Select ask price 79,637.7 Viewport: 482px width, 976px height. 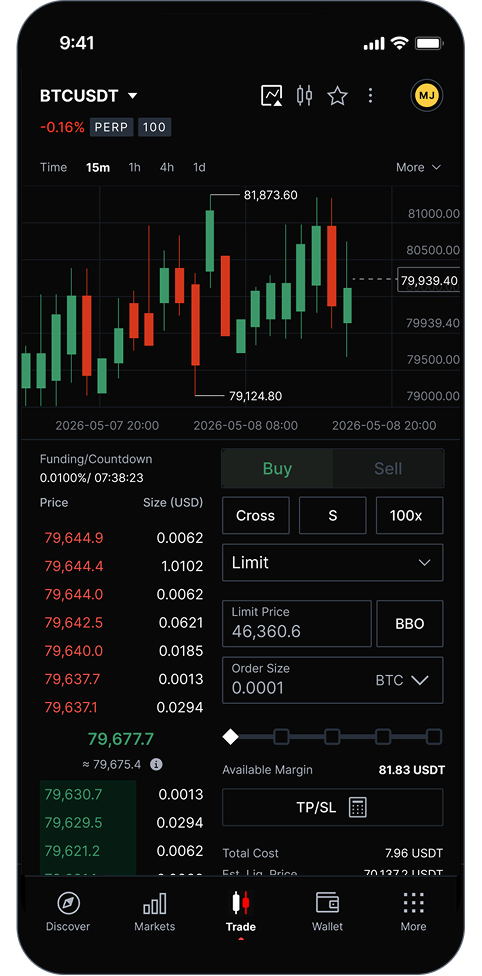tap(74, 679)
